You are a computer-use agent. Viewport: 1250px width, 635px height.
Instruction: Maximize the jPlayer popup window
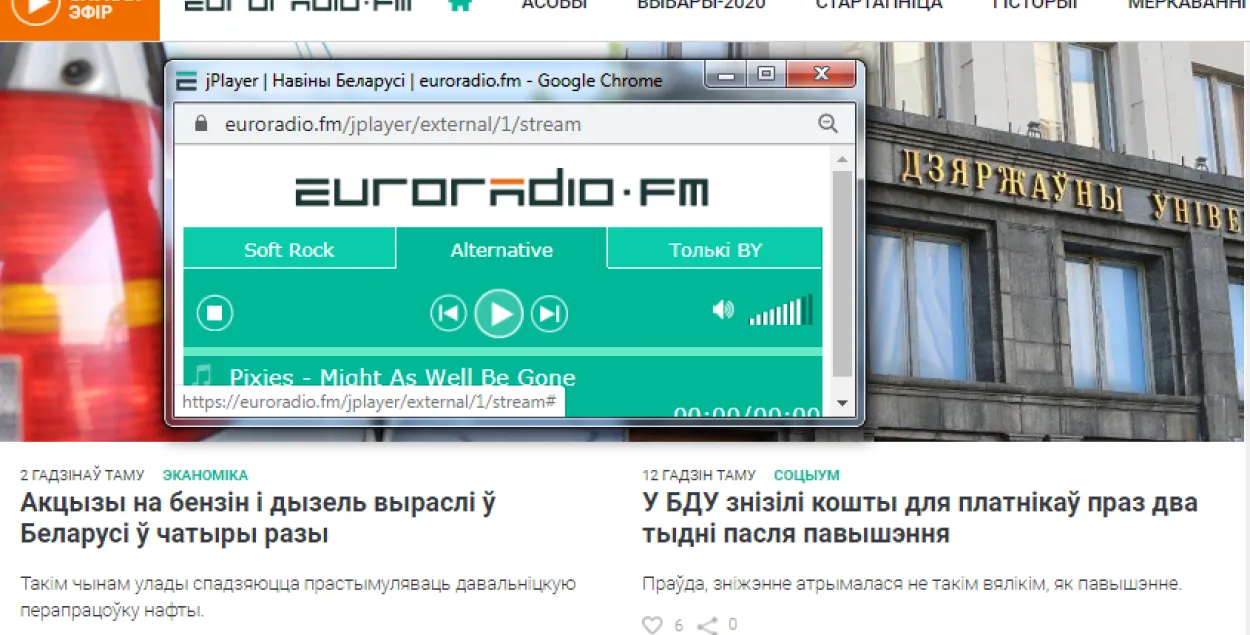pyautogui.click(x=766, y=75)
